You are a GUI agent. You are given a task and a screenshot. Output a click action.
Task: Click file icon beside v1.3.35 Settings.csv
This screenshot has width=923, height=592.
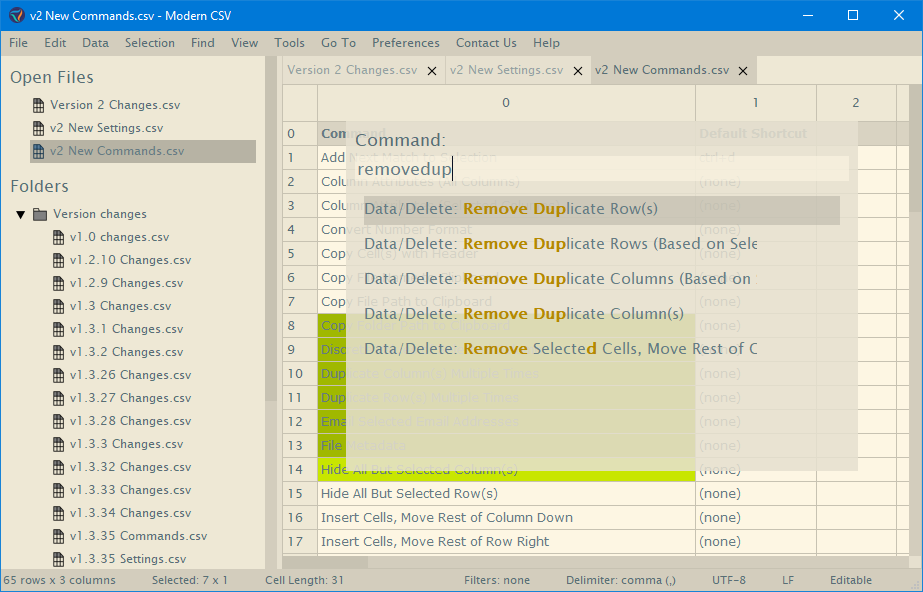pyautogui.click(x=58, y=559)
